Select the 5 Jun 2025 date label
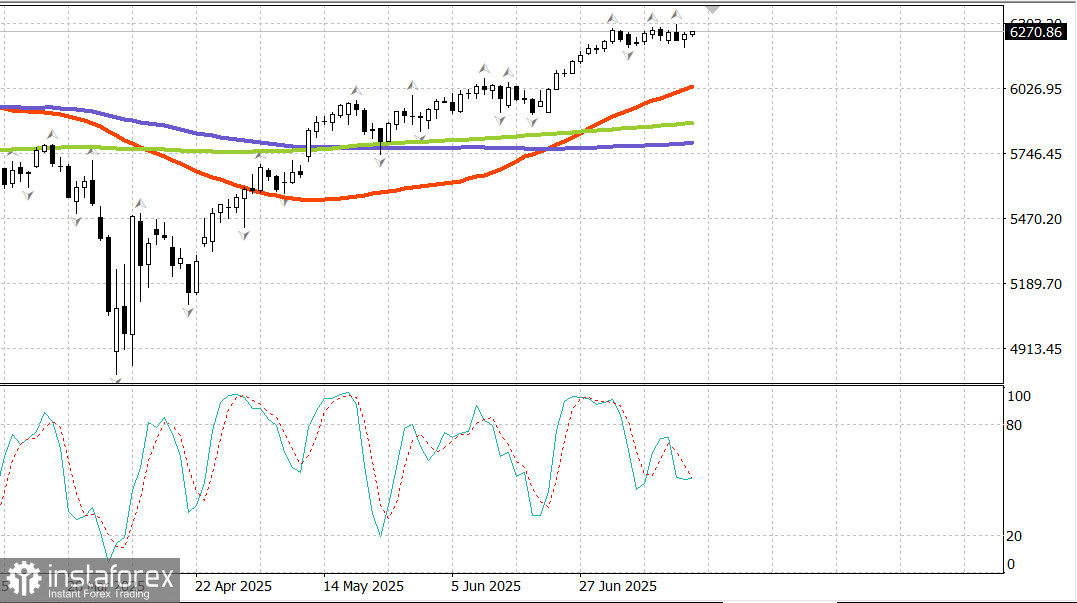Viewport: 1077px width, 603px height. click(x=486, y=586)
